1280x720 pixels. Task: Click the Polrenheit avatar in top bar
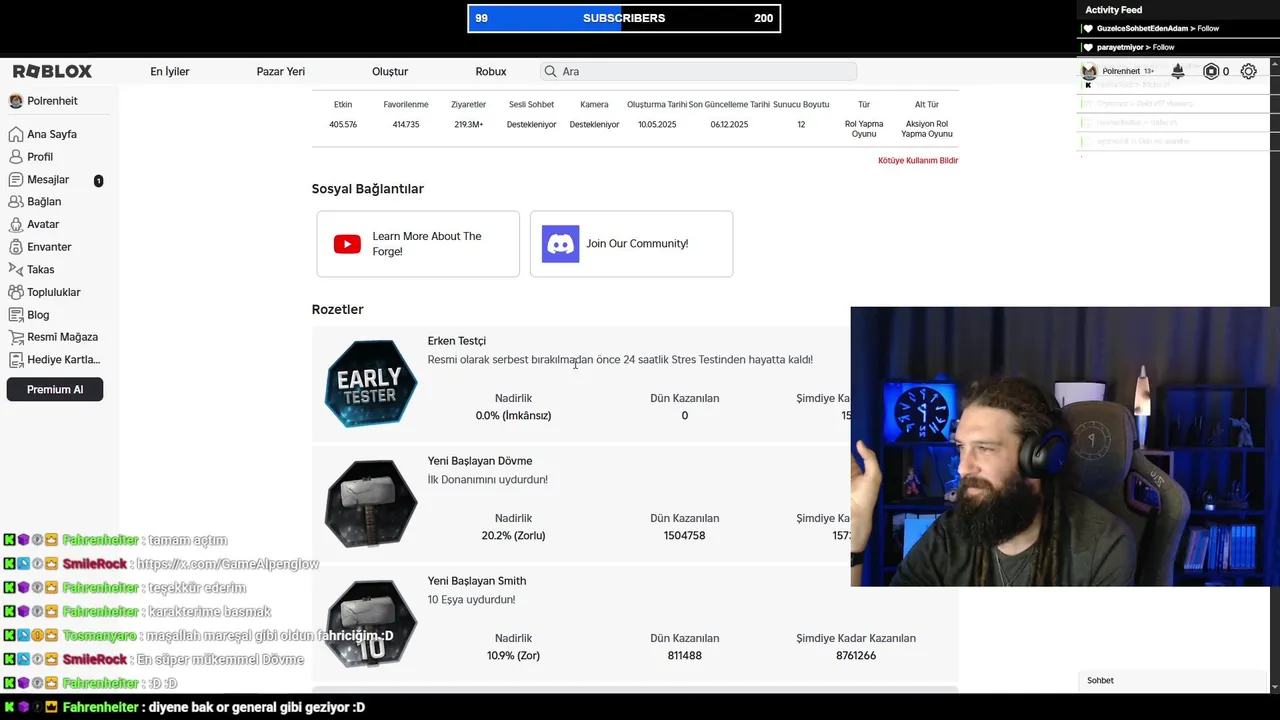point(1089,71)
